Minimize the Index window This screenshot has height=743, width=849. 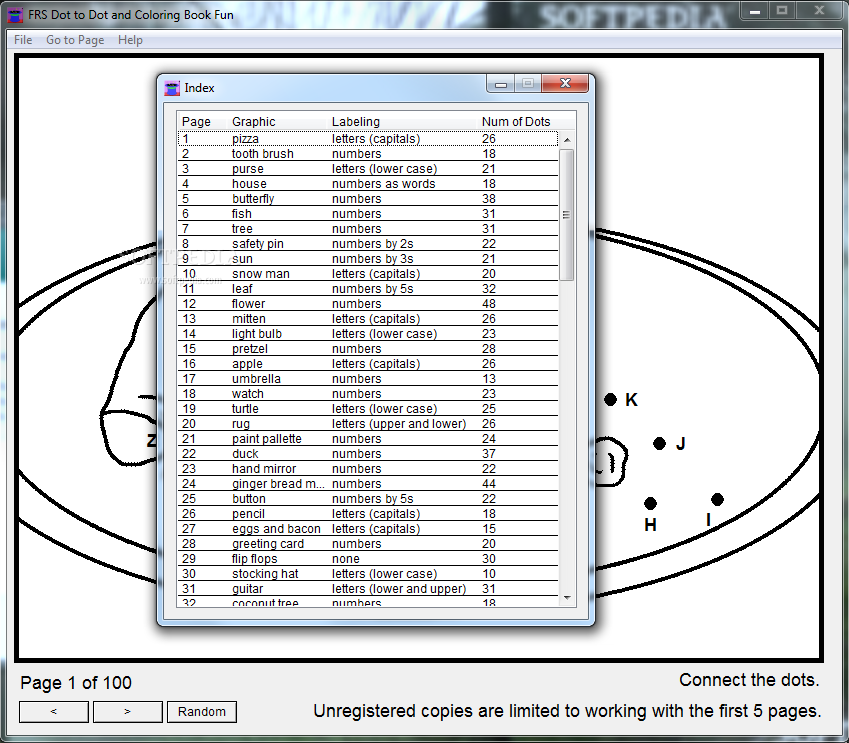click(500, 83)
